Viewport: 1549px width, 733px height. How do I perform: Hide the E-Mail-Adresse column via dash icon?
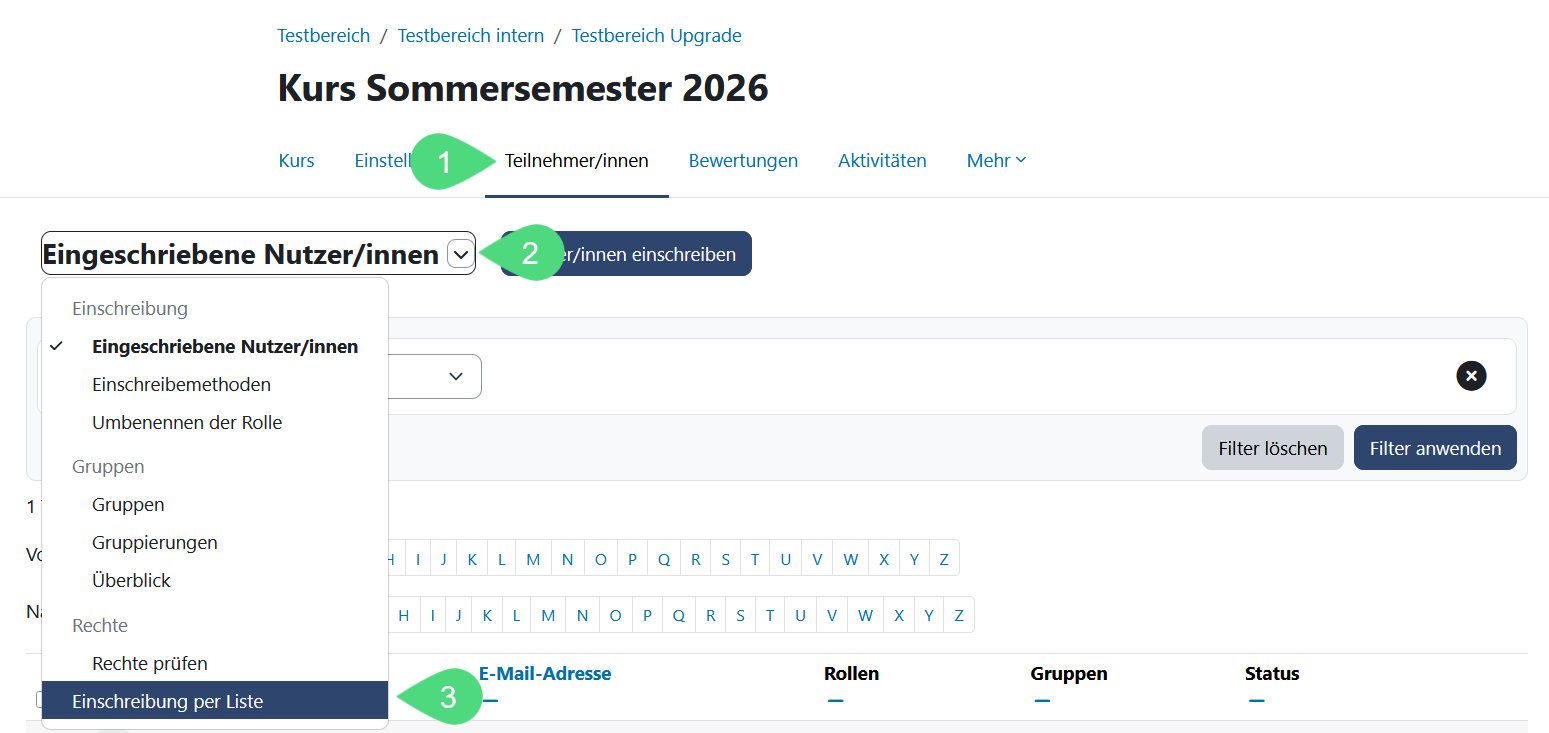(x=489, y=701)
